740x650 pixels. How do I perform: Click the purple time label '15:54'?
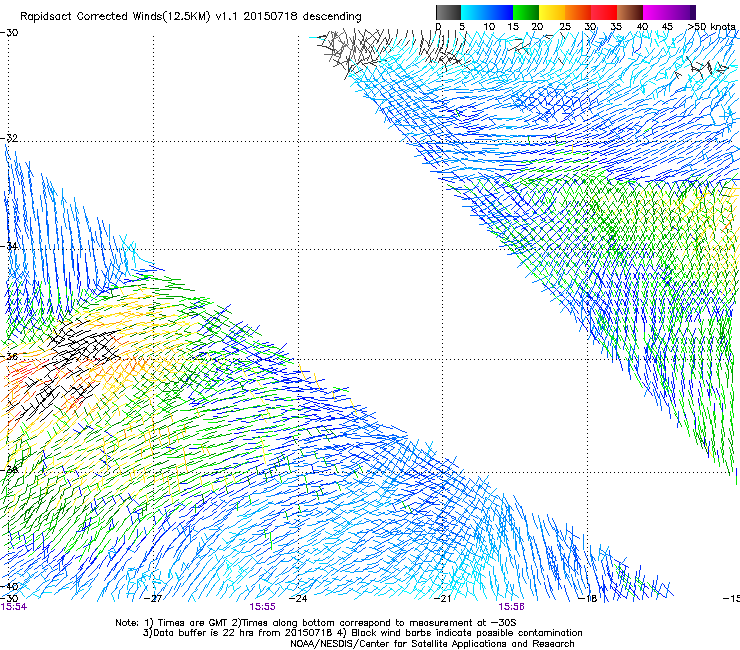[13, 607]
